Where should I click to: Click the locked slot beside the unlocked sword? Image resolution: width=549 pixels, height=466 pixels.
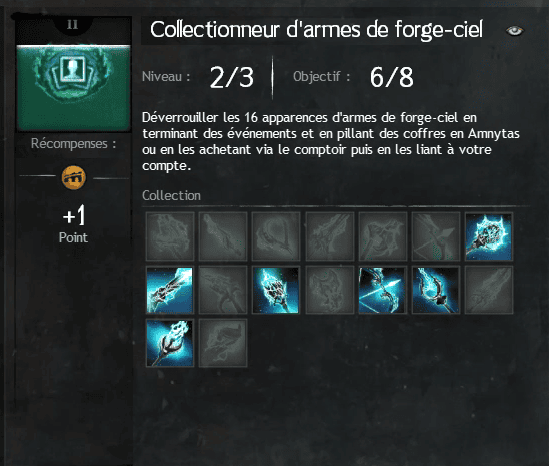(x=223, y=290)
